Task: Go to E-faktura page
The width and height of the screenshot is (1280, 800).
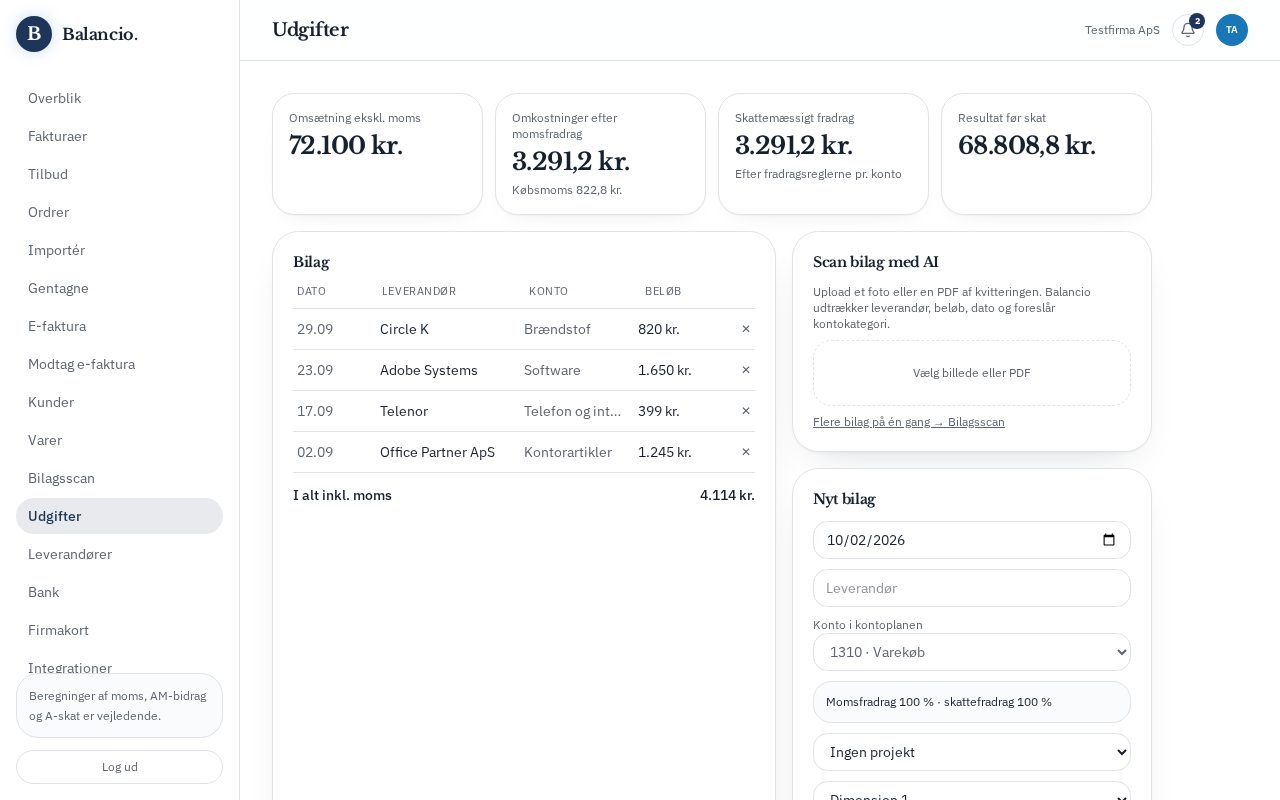Action: click(119, 326)
